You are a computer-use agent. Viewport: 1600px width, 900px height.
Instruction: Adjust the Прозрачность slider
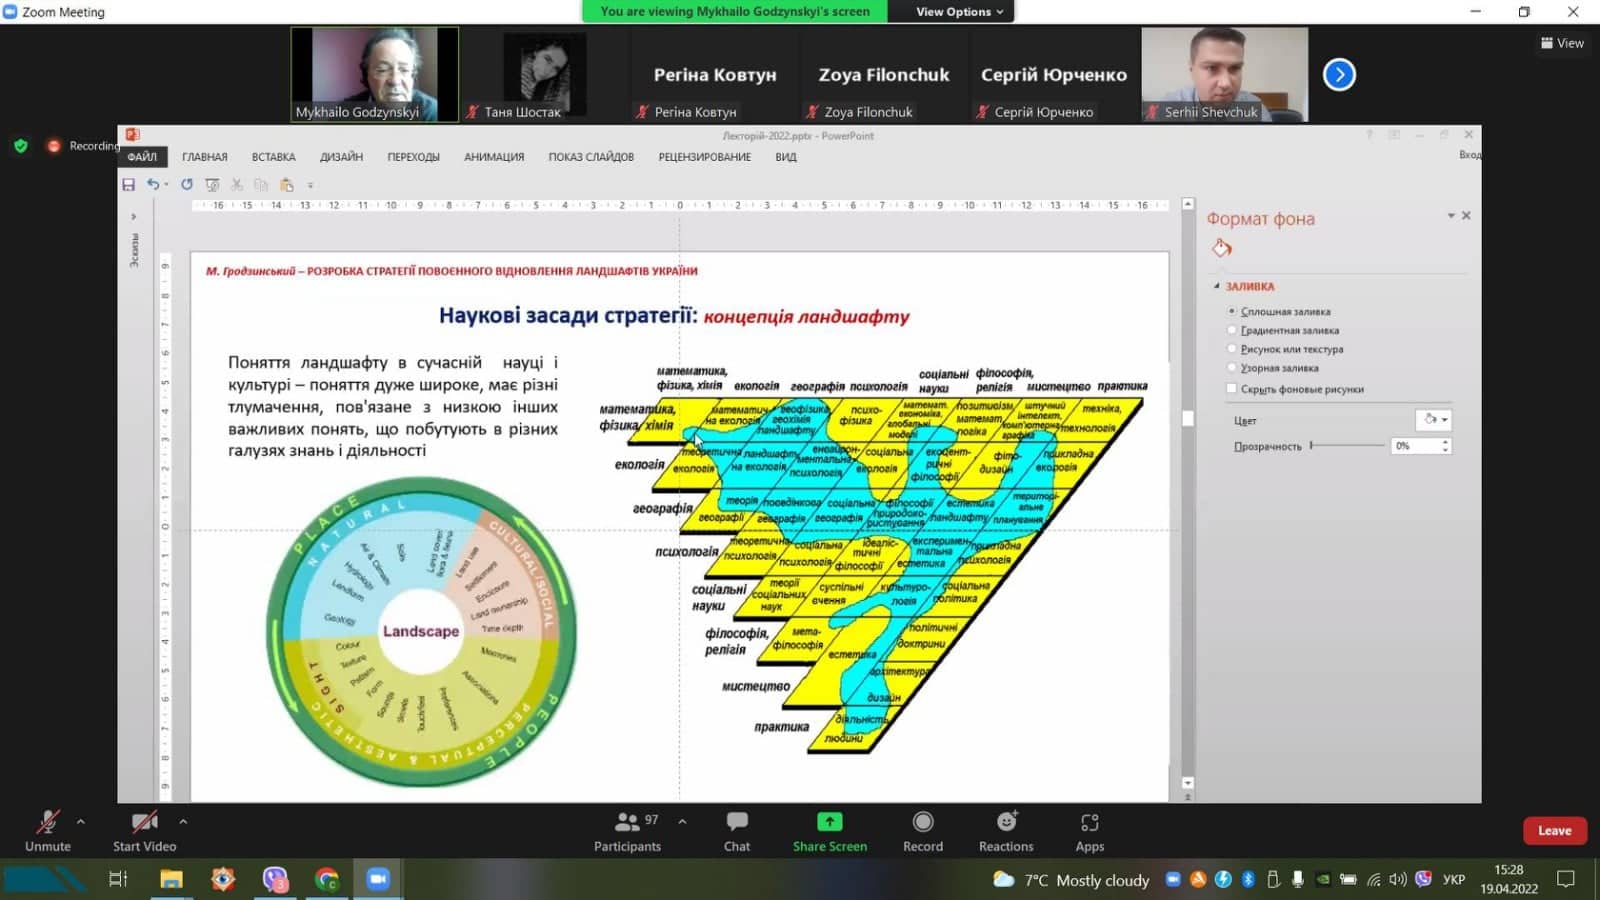pyautogui.click(x=1347, y=445)
